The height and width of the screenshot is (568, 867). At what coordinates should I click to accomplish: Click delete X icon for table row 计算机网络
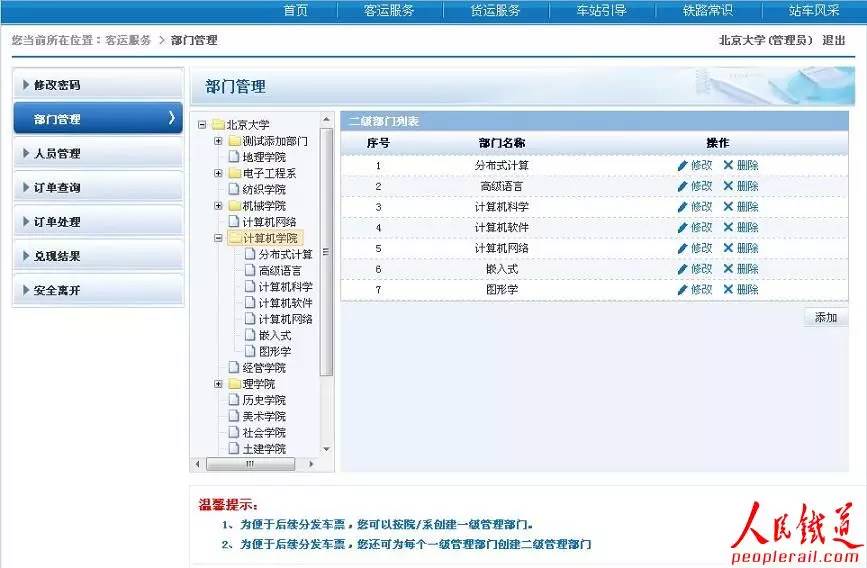coord(728,248)
